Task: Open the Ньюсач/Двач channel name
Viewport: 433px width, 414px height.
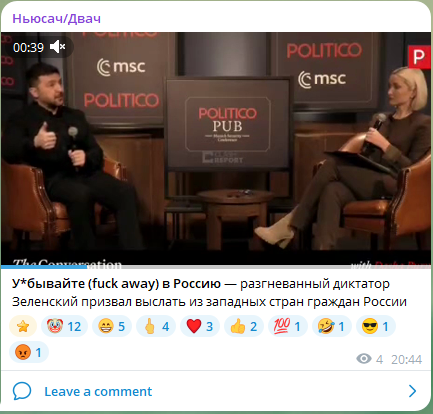Action: coord(56,18)
